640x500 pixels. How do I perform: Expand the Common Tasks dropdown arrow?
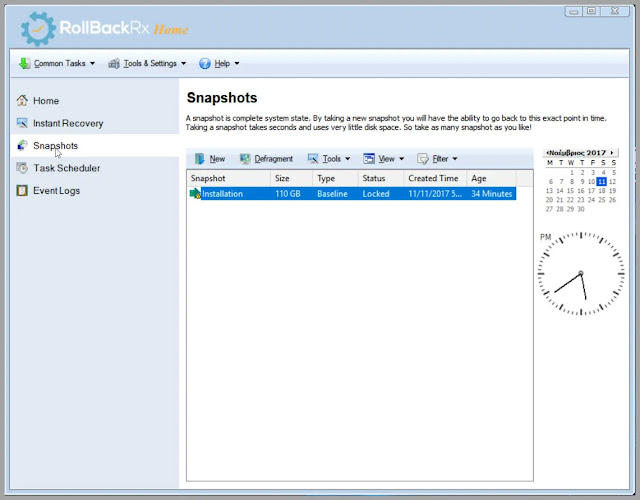tap(92, 64)
